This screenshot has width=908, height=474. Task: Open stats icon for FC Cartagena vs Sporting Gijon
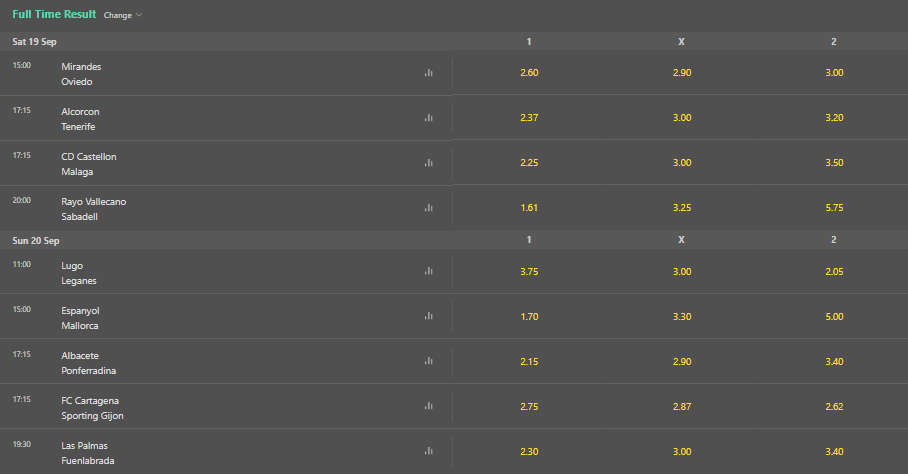429,406
